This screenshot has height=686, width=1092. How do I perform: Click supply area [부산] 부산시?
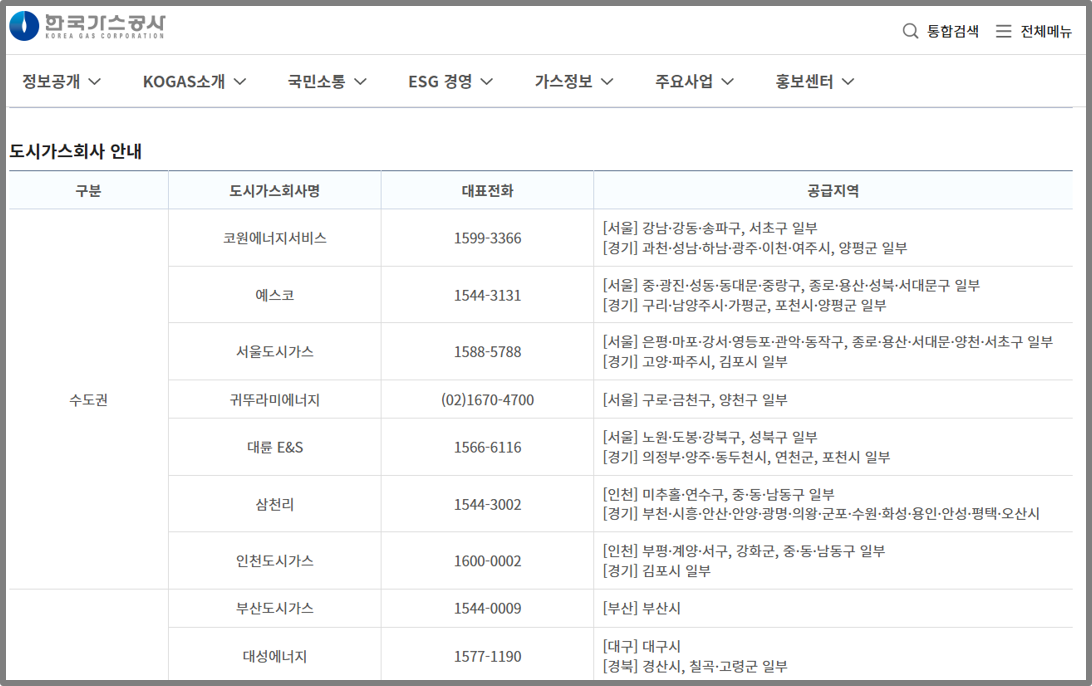click(x=641, y=608)
